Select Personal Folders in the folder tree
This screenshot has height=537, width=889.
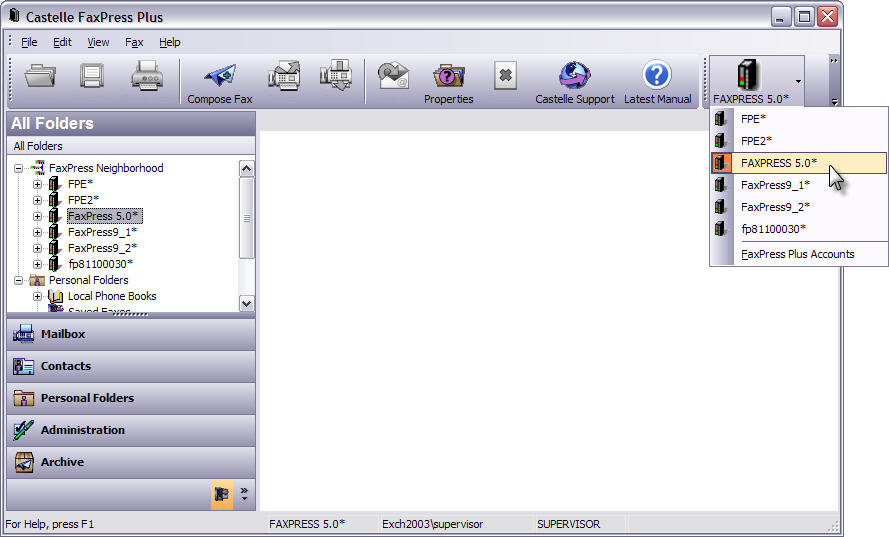pos(88,280)
